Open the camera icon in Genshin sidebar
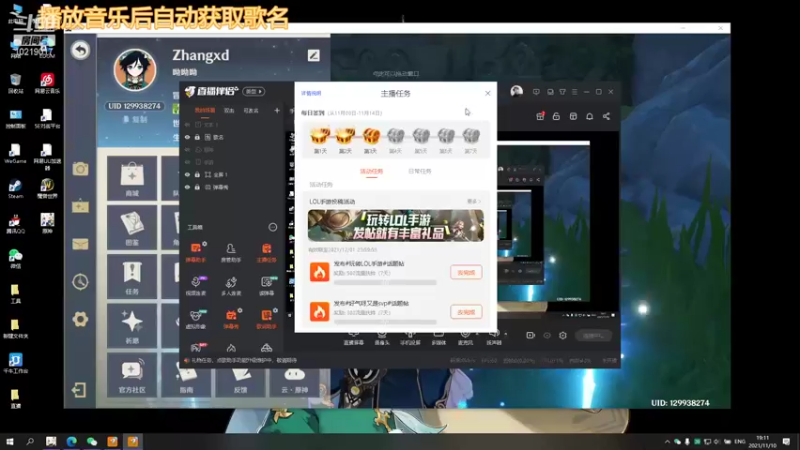Screen dimensions: 800x450 (80, 168)
